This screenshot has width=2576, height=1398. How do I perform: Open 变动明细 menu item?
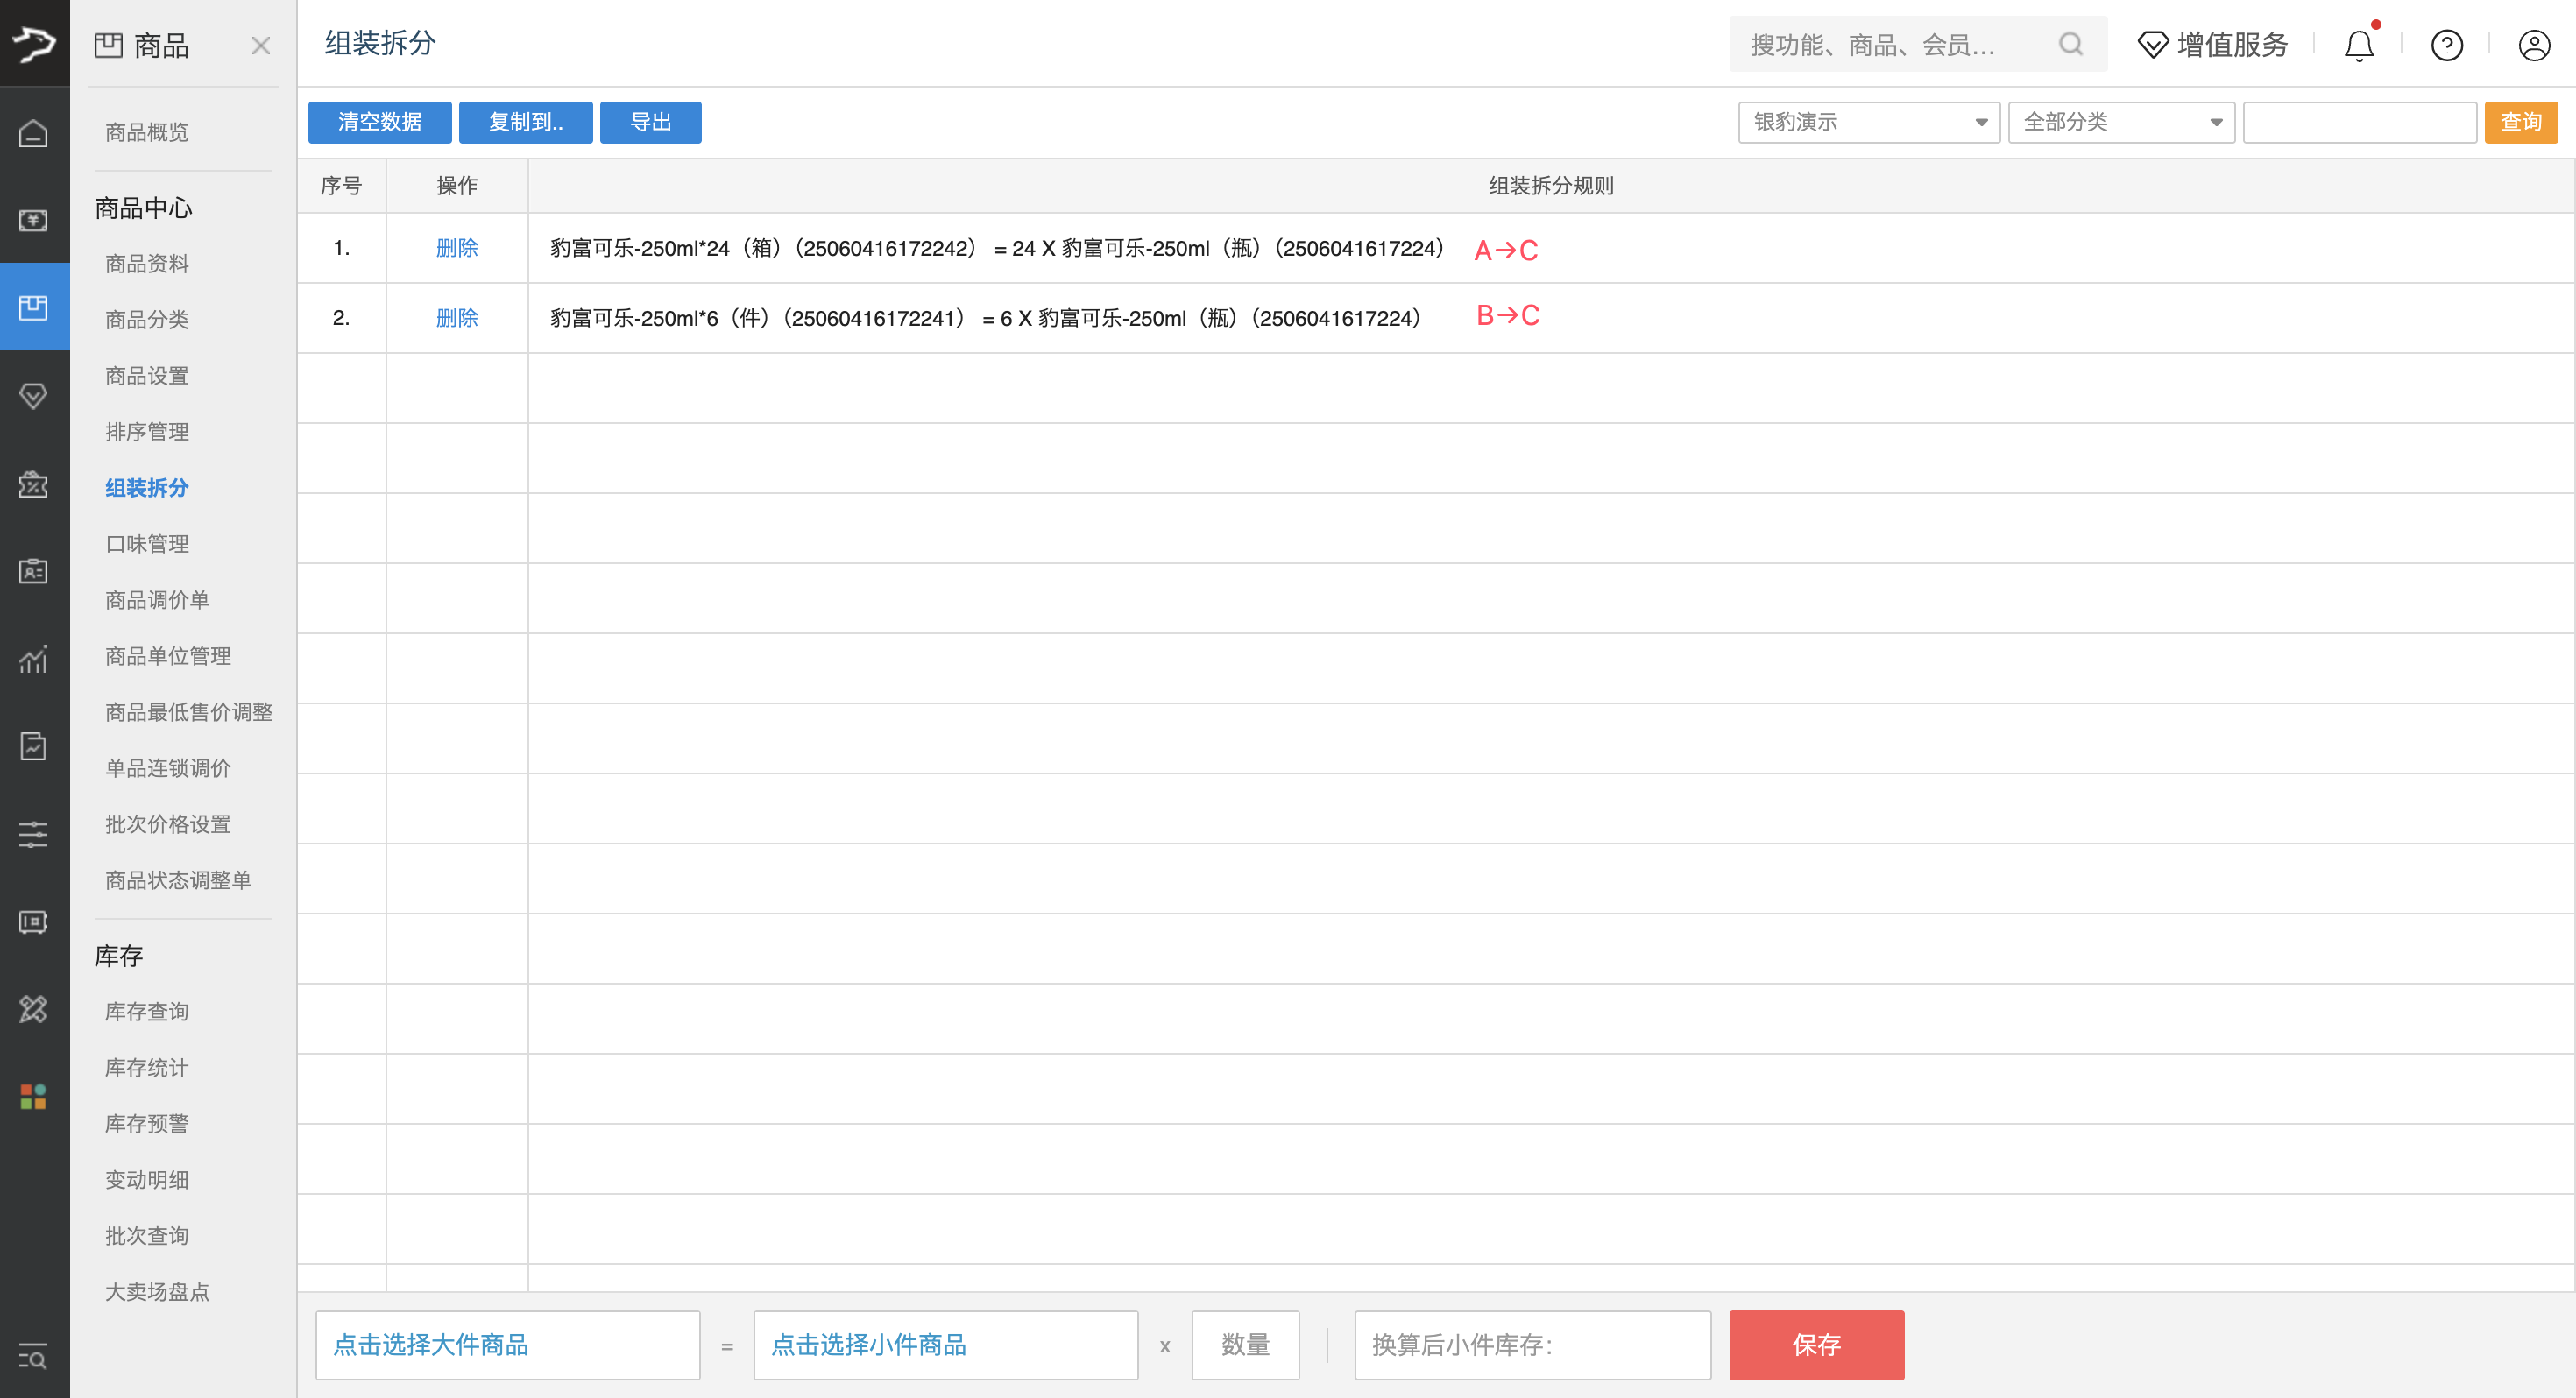tap(147, 1180)
